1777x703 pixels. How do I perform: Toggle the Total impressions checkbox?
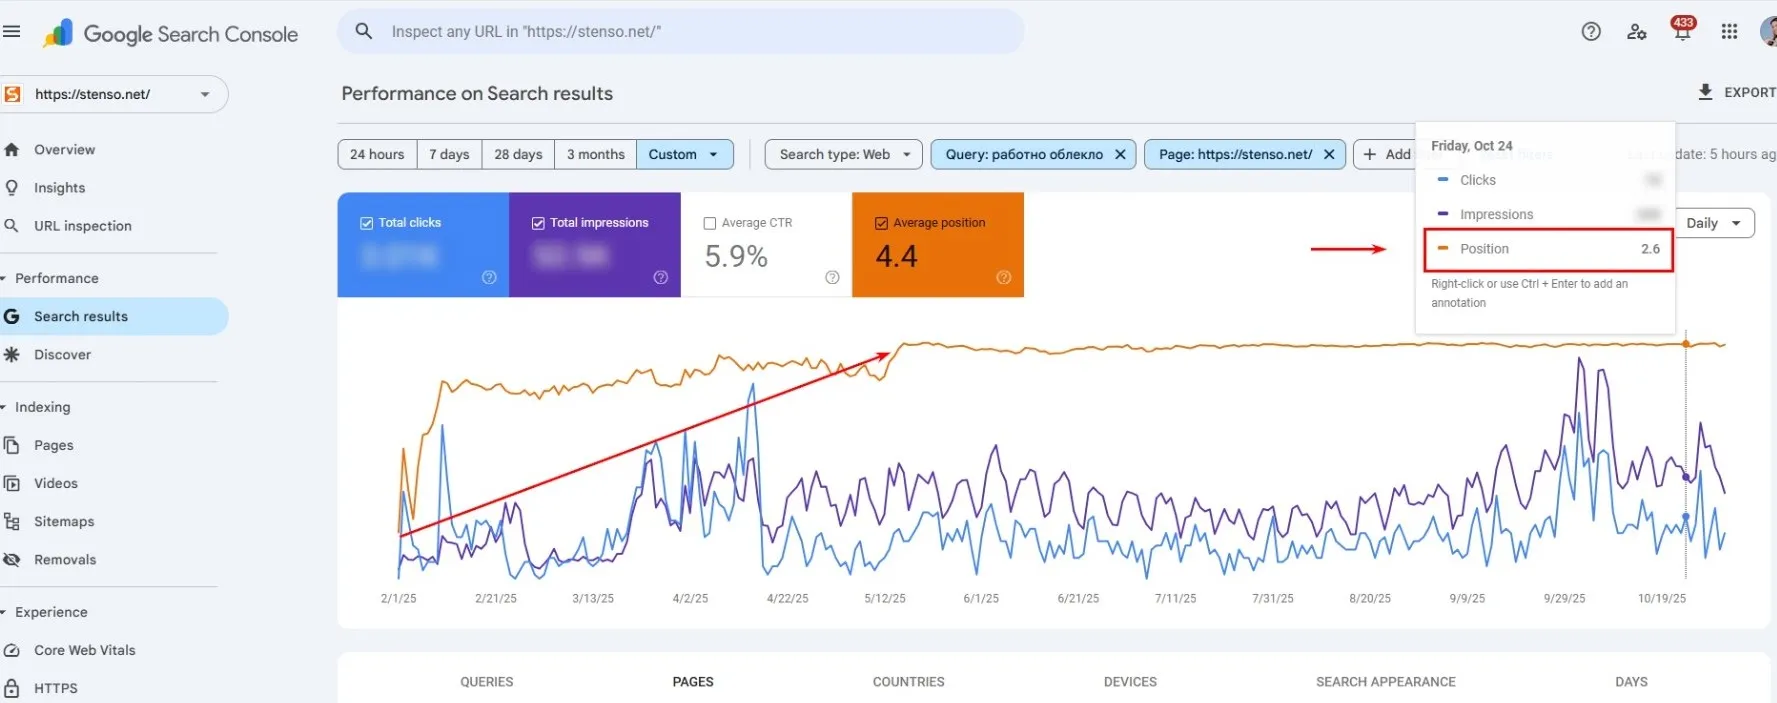538,223
